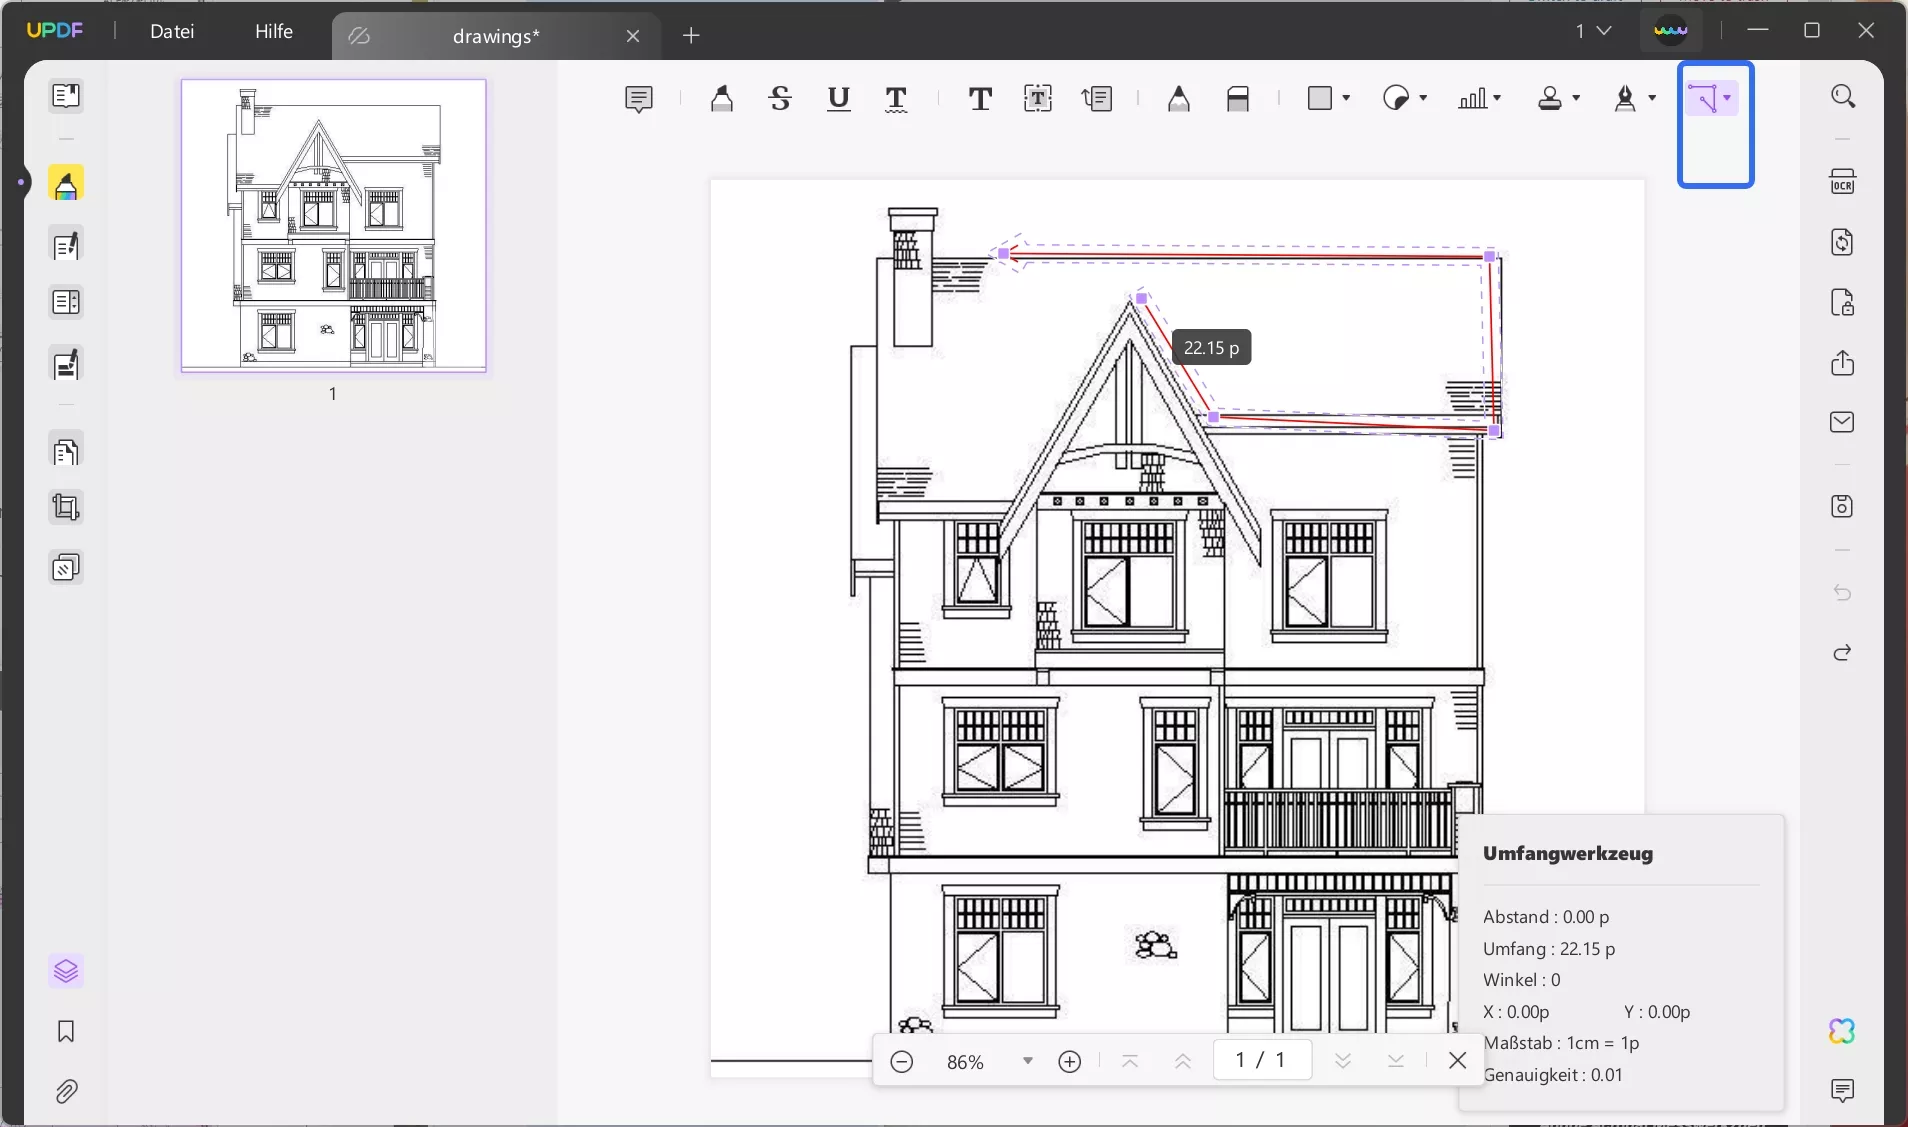This screenshot has height=1127, width=1908.
Task: Expand the signature pen dropdown arrow
Action: click(1652, 98)
